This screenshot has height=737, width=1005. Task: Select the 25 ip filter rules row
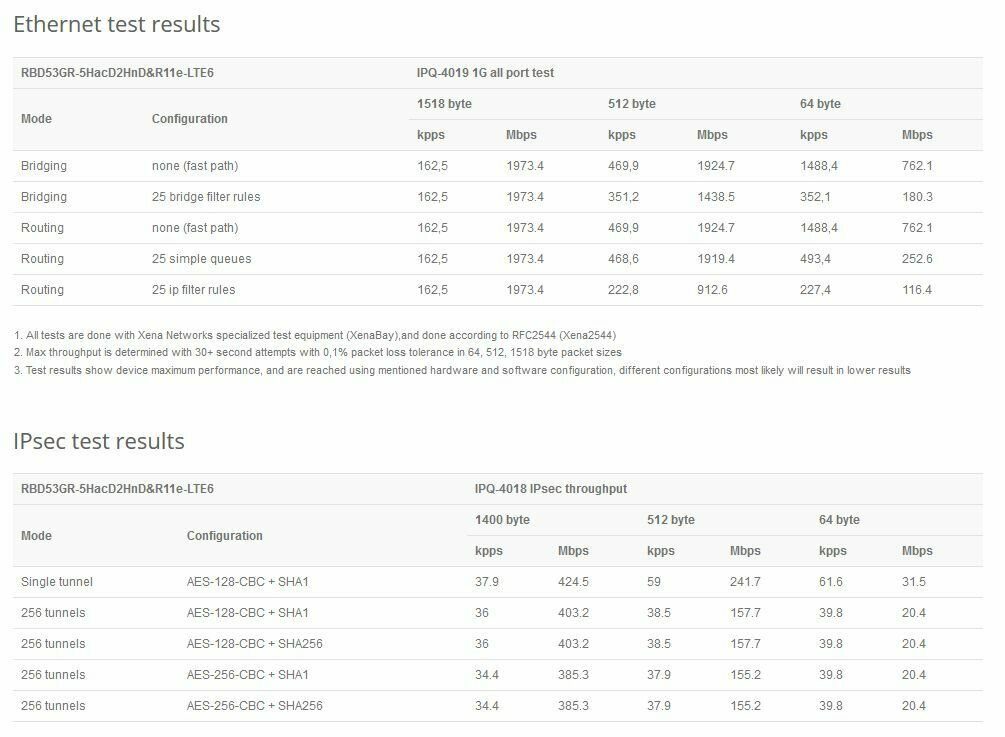(193, 290)
